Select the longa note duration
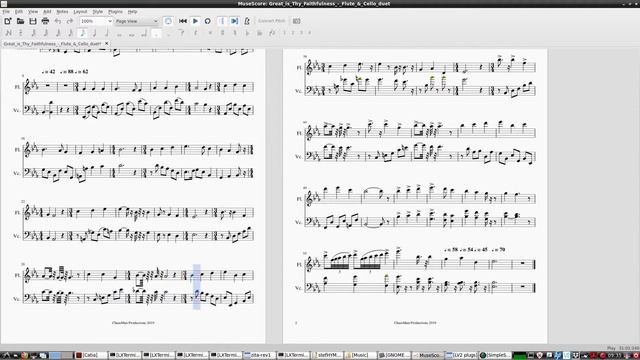Image resolution: width=640 pixels, height=360 pixels. (144, 33)
